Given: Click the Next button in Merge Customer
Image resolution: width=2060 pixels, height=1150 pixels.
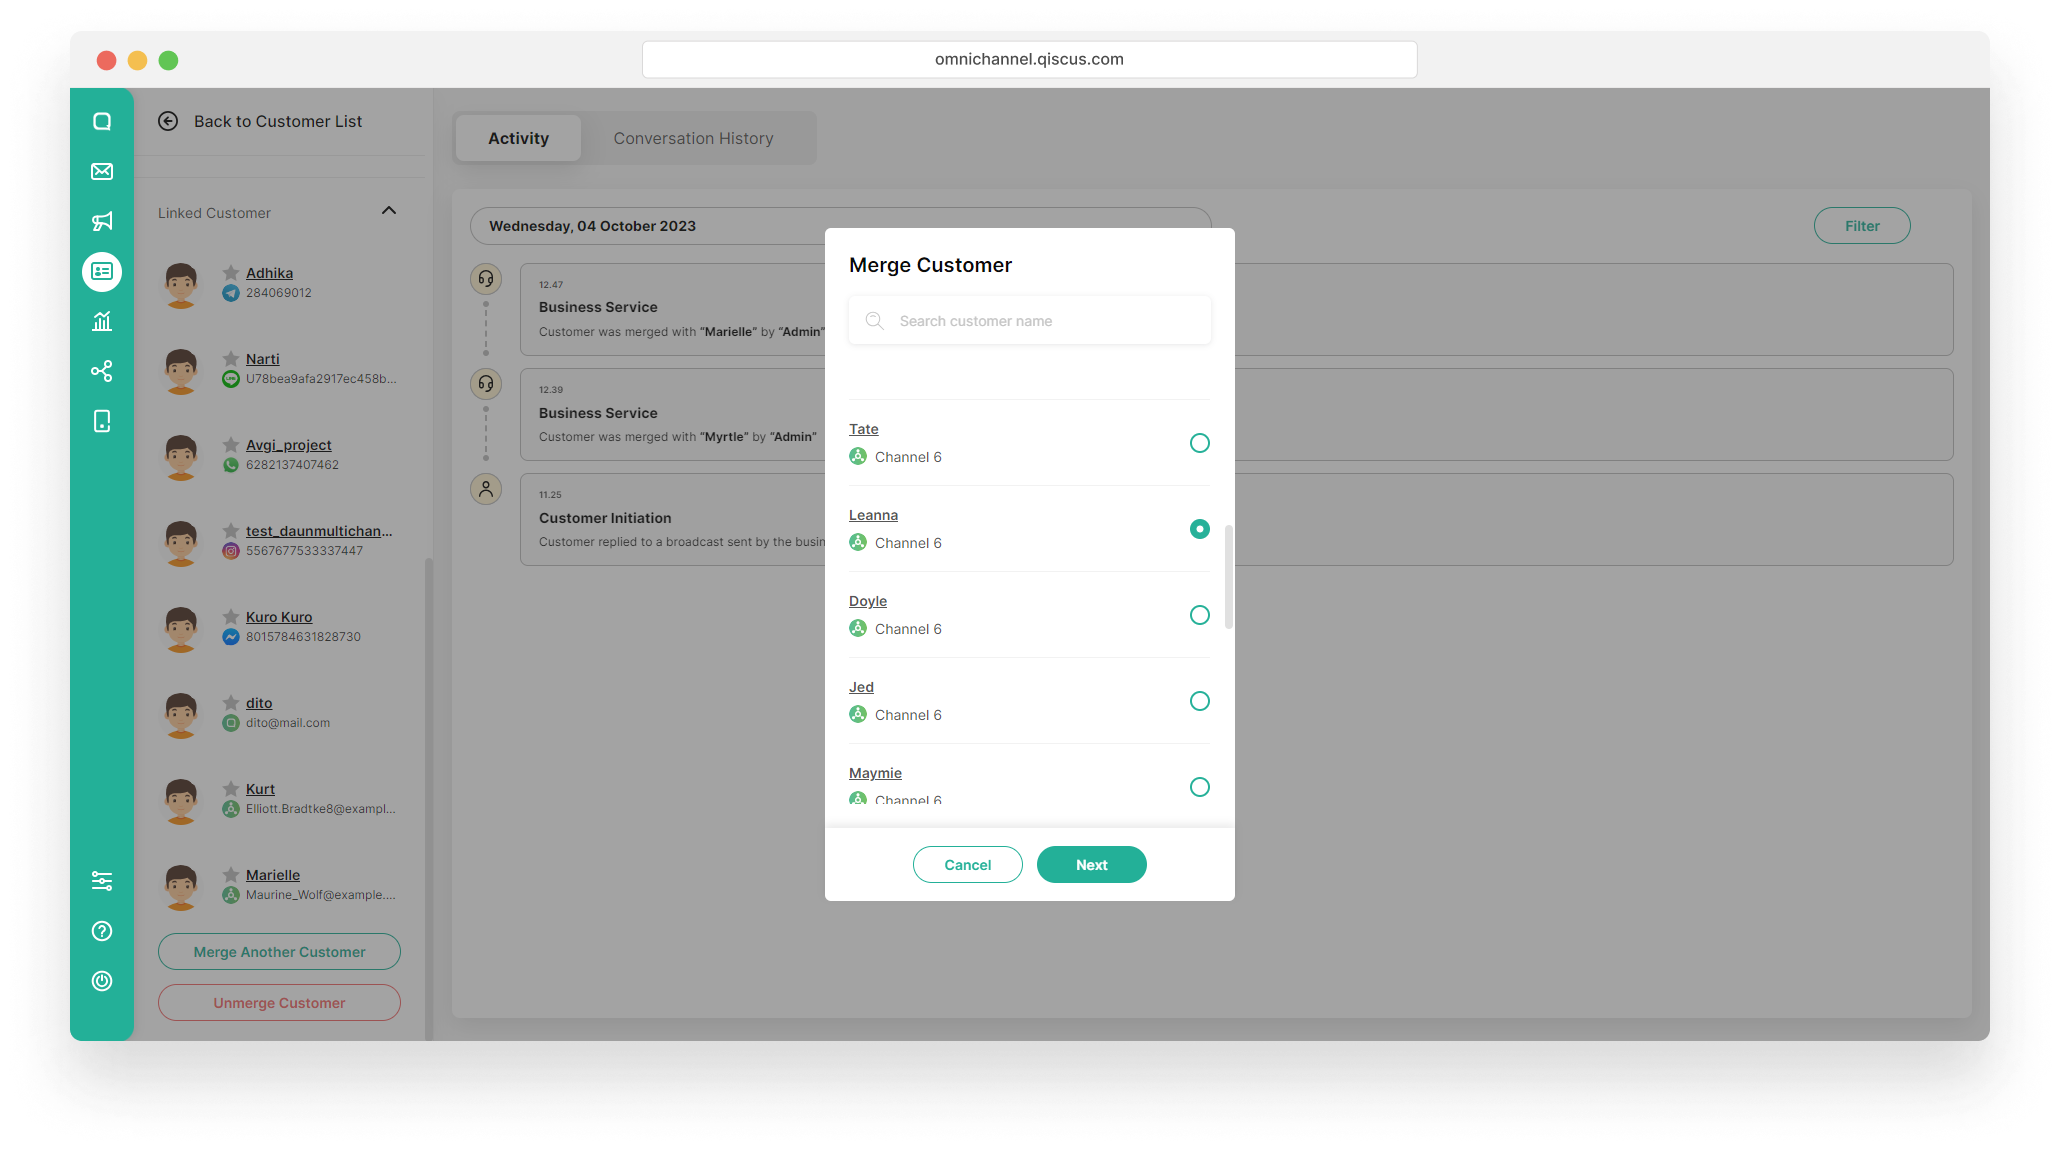Looking at the screenshot, I should 1091,865.
